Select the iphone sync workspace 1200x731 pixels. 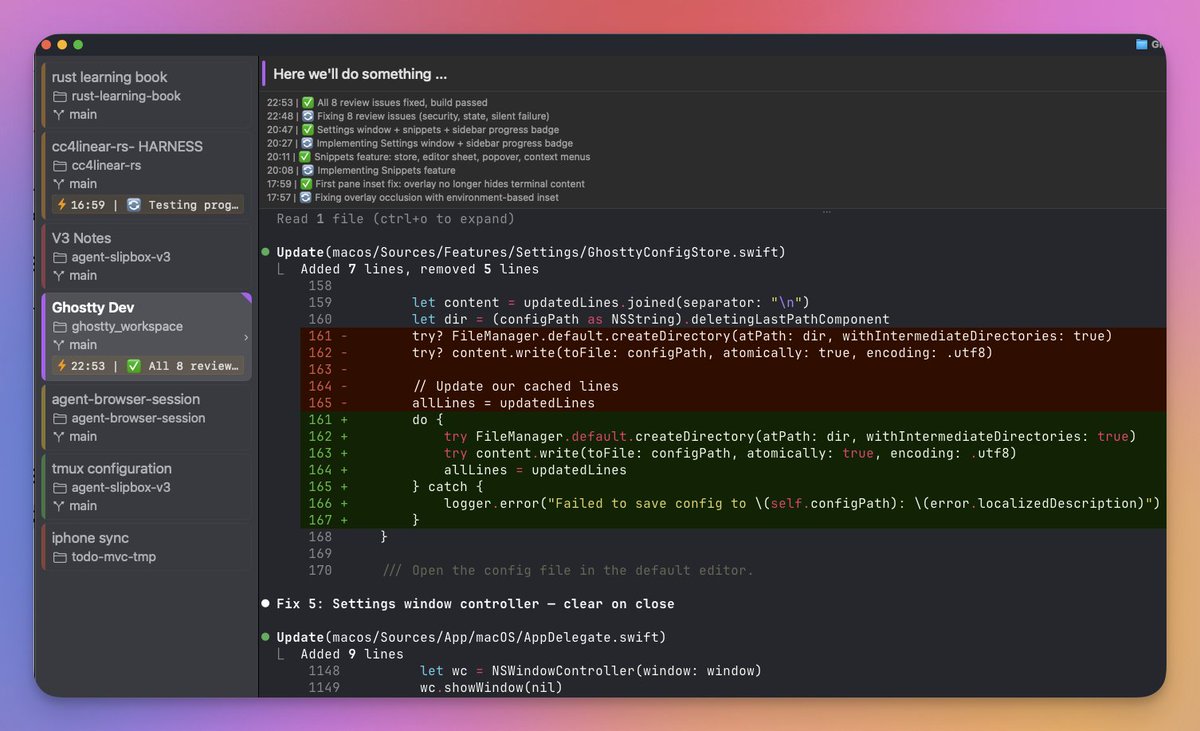coord(146,547)
